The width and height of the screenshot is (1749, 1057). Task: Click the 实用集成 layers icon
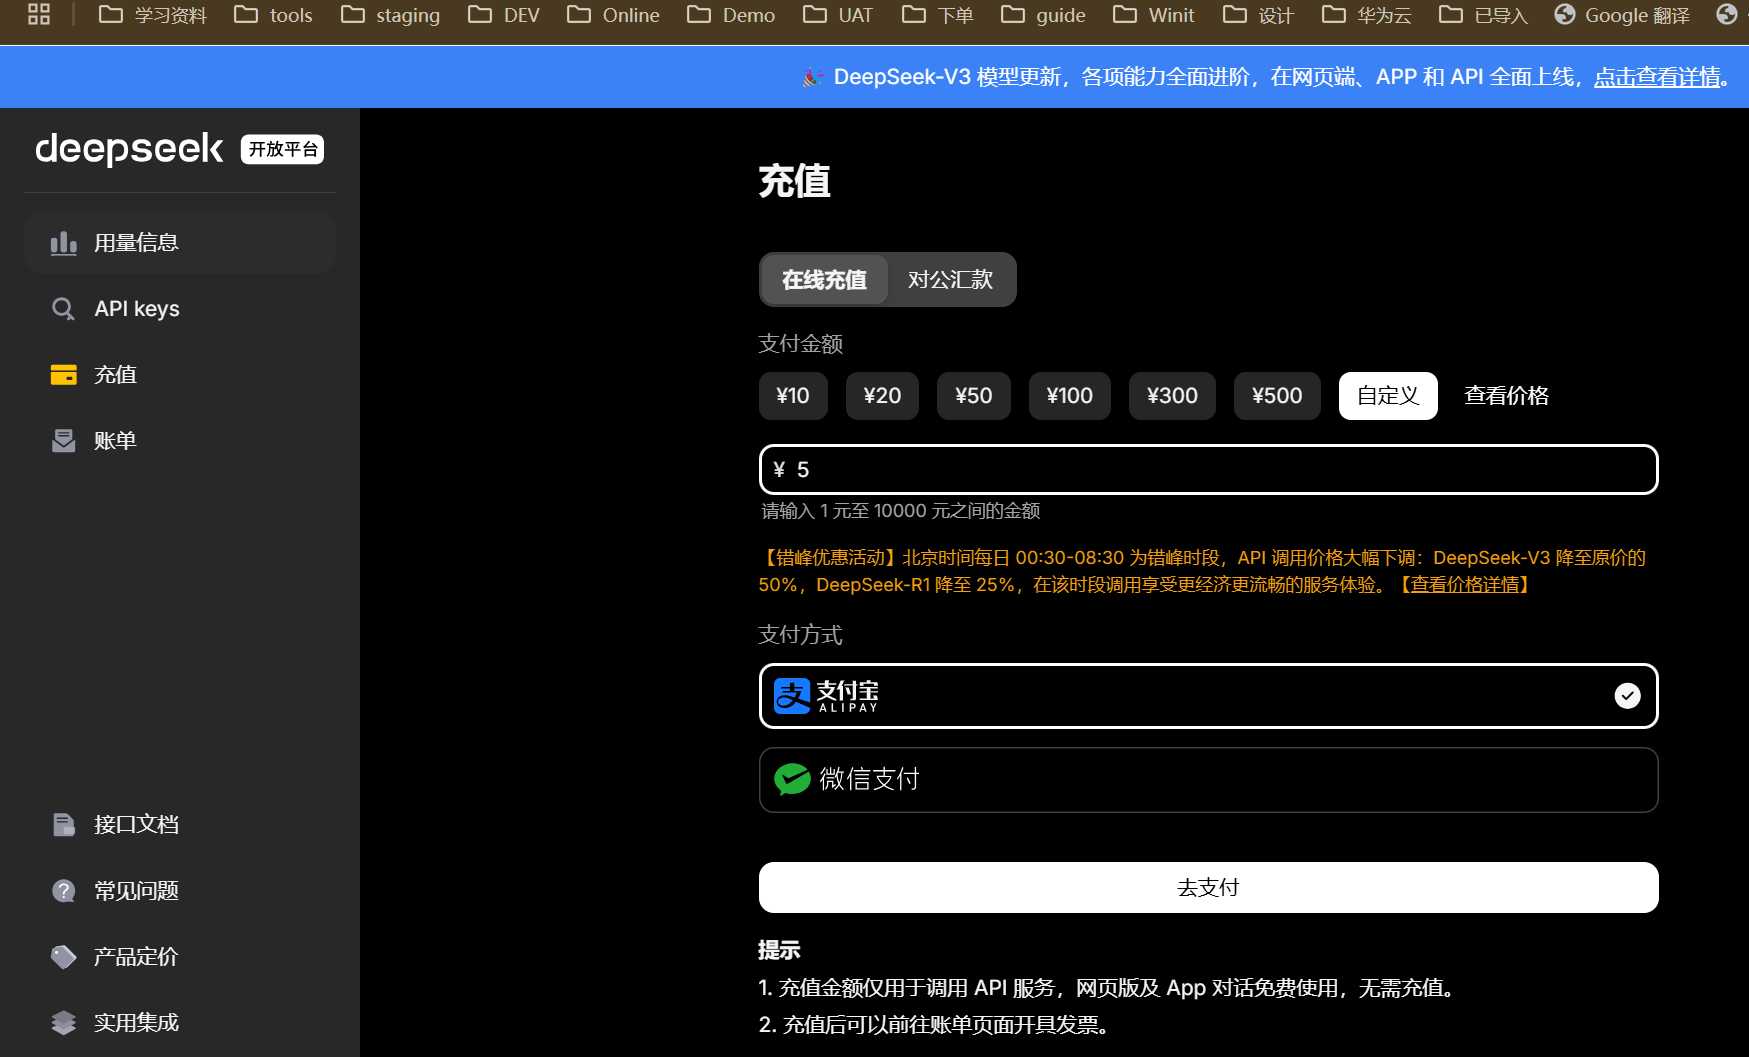(x=64, y=1023)
